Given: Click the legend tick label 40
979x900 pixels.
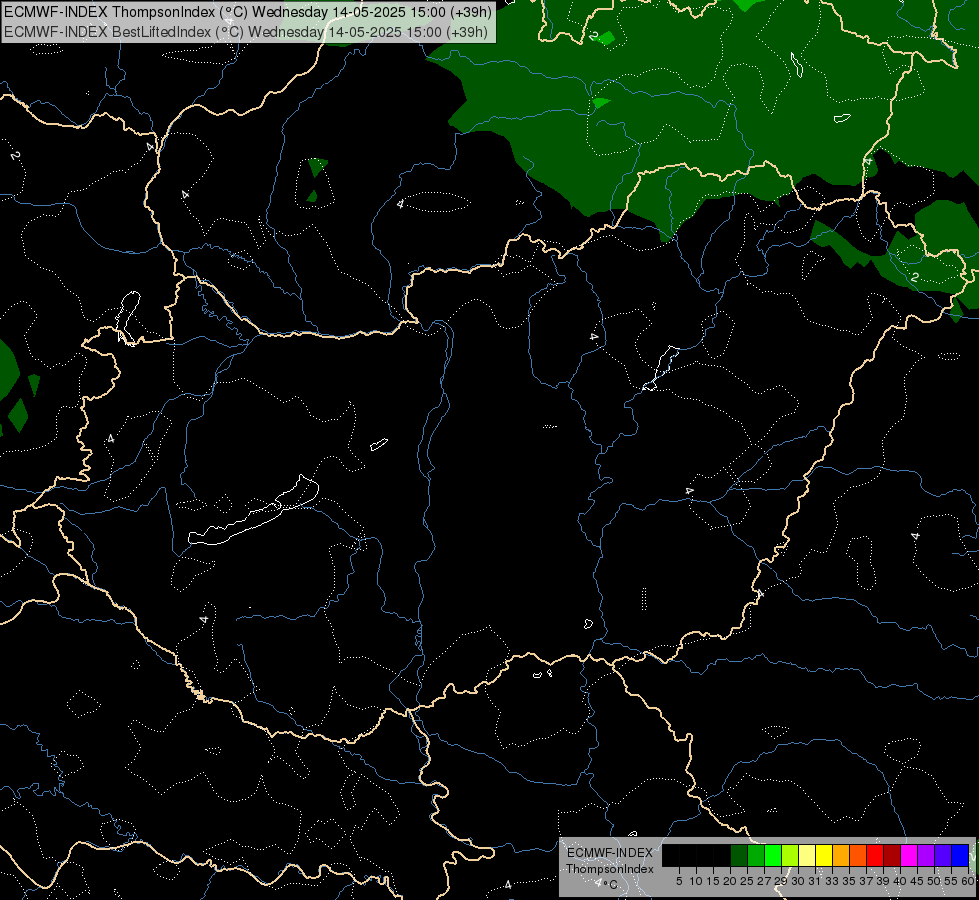Looking at the screenshot, I should click(900, 881).
